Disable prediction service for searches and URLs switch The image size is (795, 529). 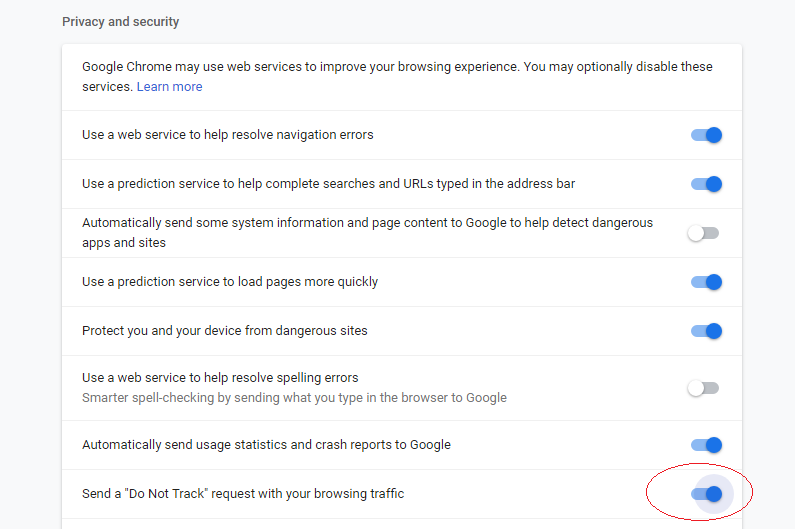click(x=706, y=184)
